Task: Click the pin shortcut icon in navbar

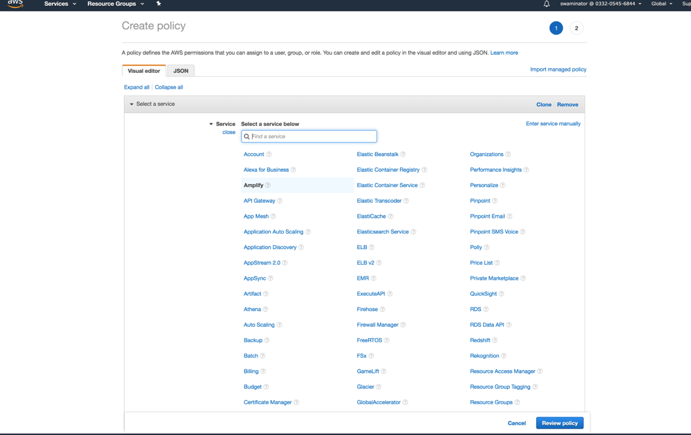Action: [x=159, y=4]
